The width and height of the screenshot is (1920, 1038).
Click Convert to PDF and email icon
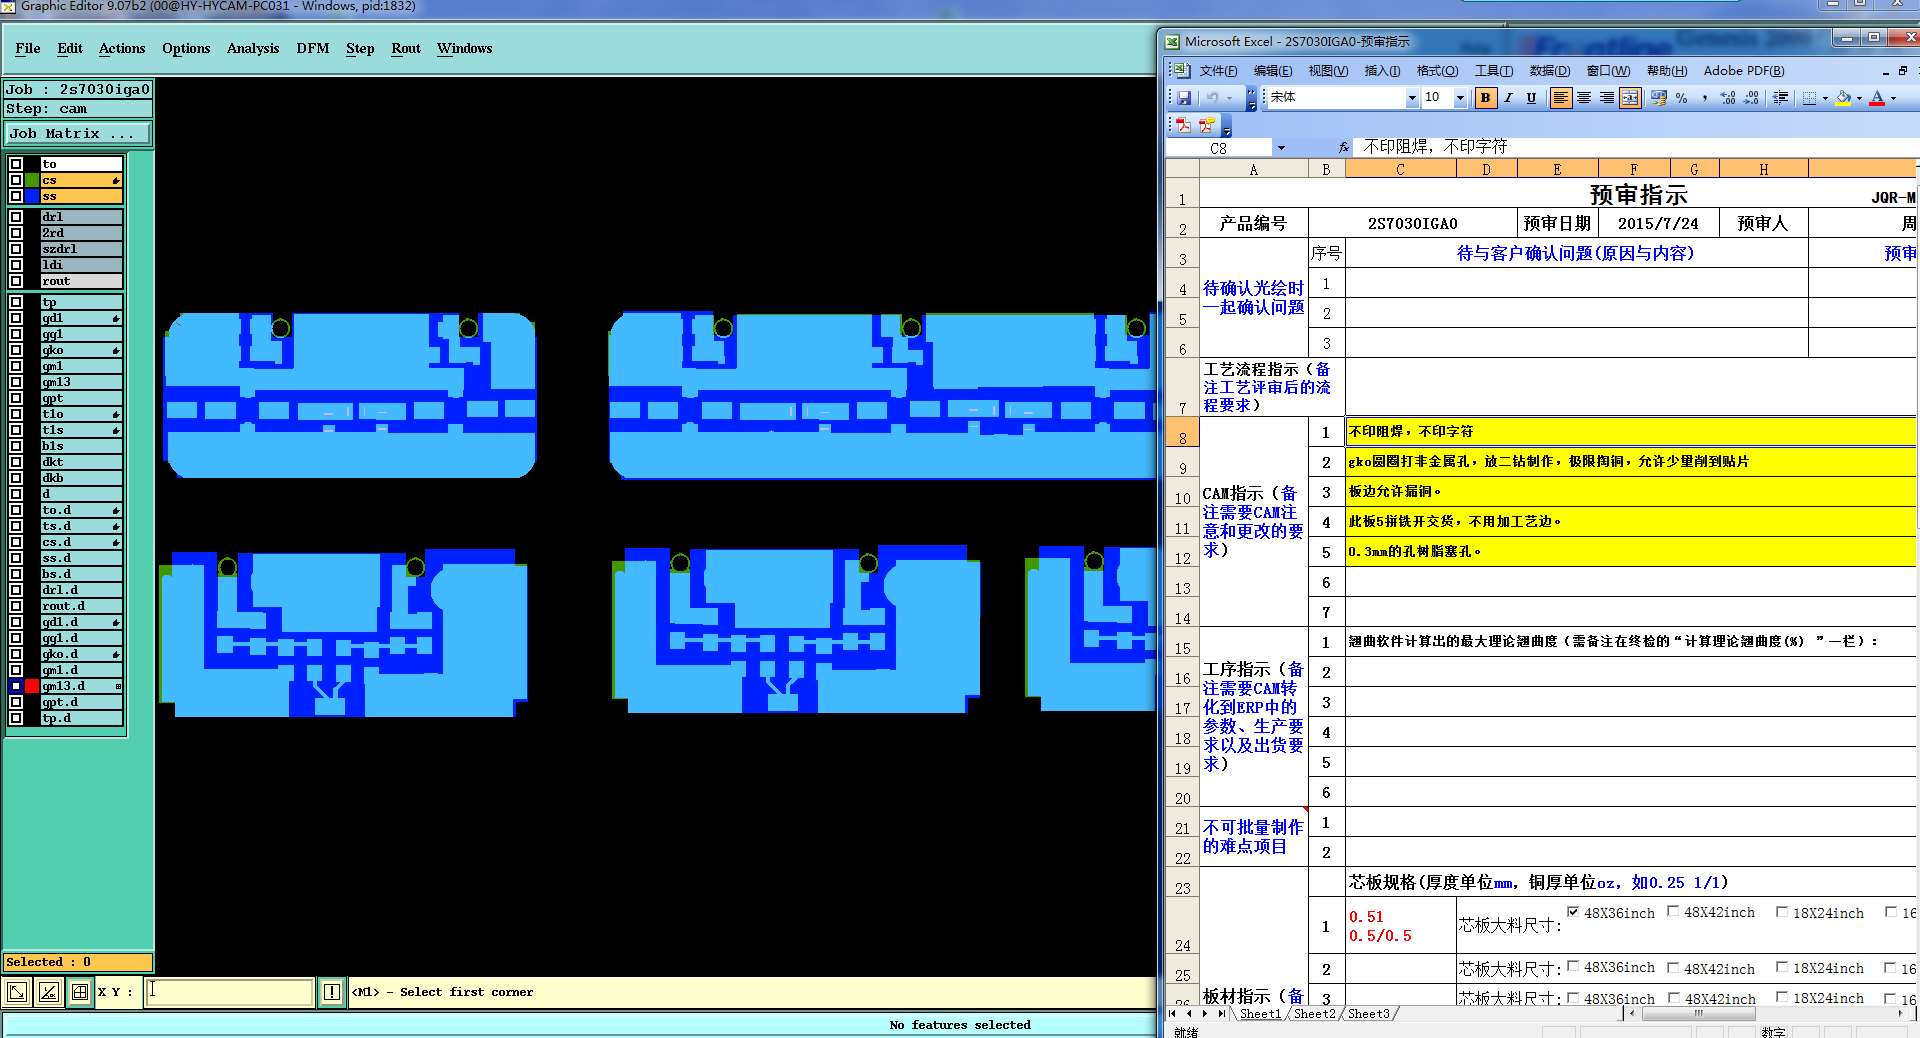(1207, 125)
